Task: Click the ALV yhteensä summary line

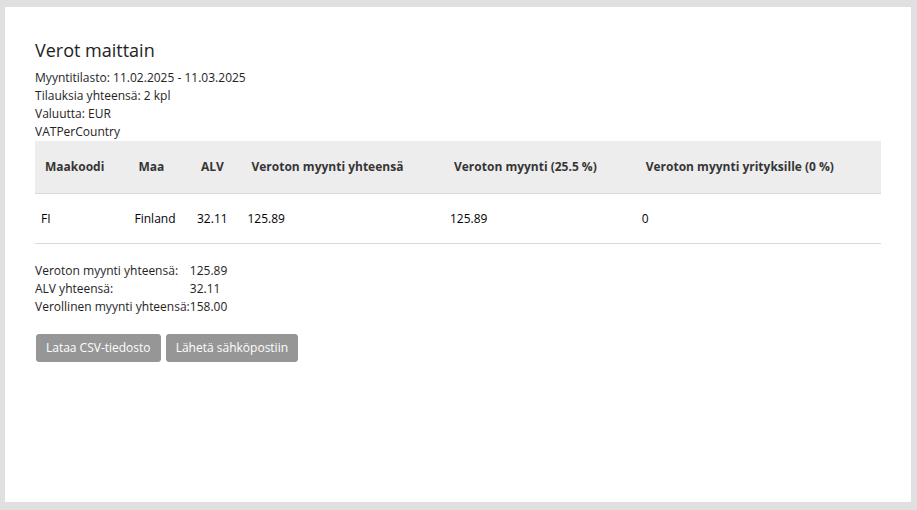Action: (127, 289)
